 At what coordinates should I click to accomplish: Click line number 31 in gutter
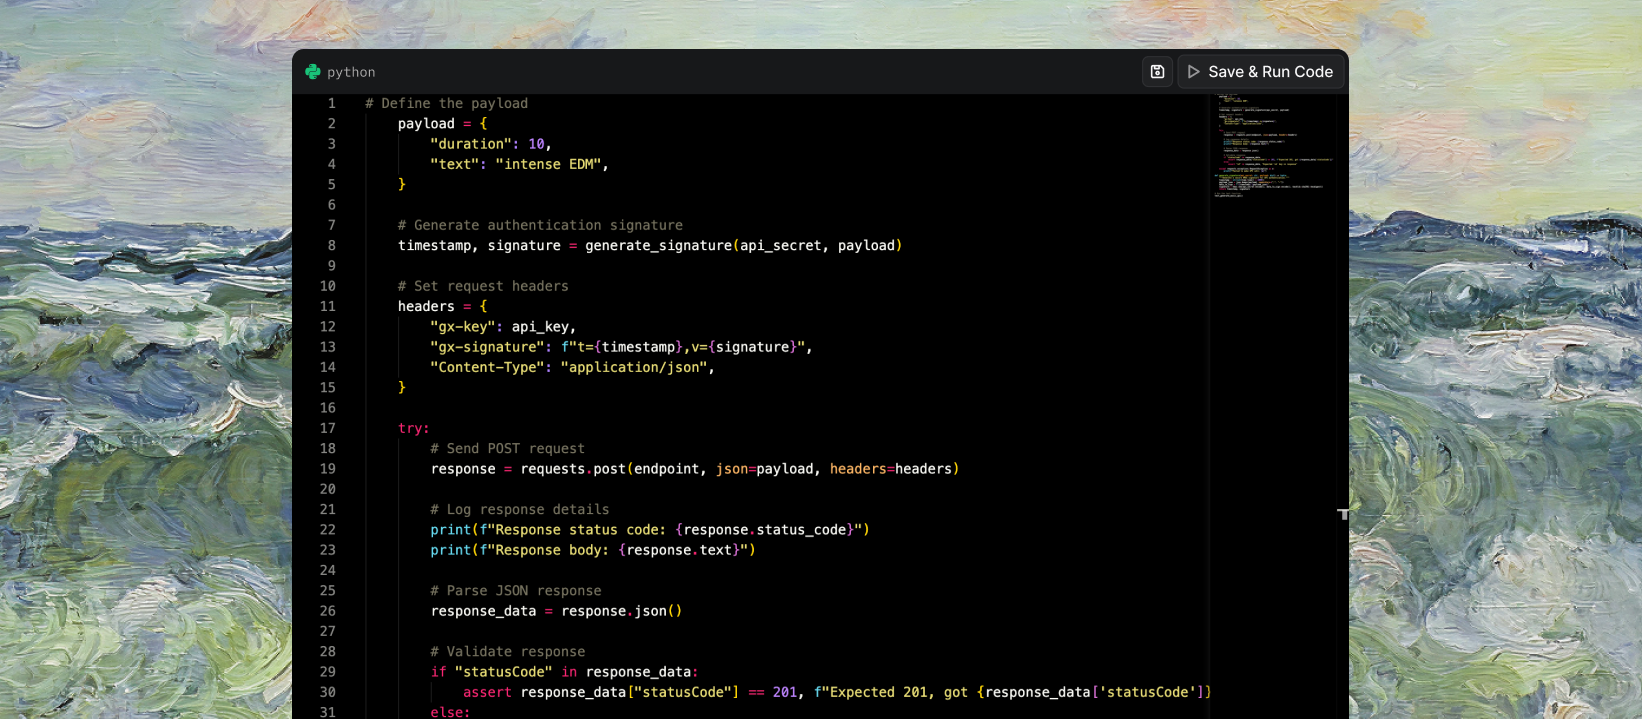(328, 712)
